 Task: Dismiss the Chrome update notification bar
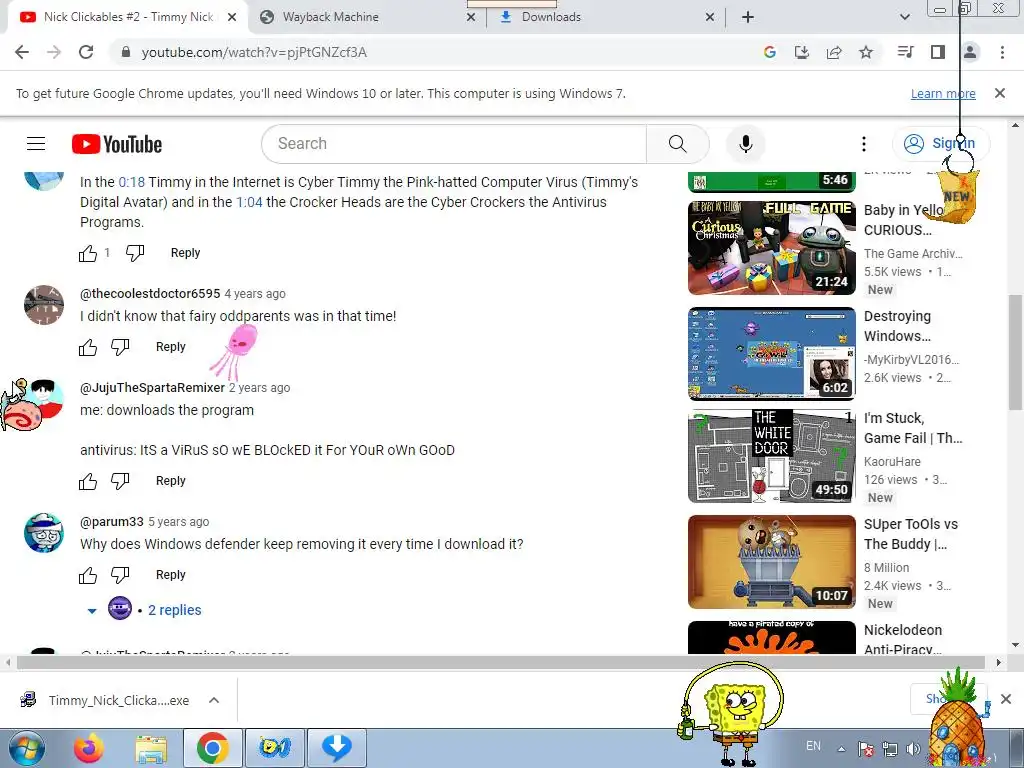tap(1000, 93)
